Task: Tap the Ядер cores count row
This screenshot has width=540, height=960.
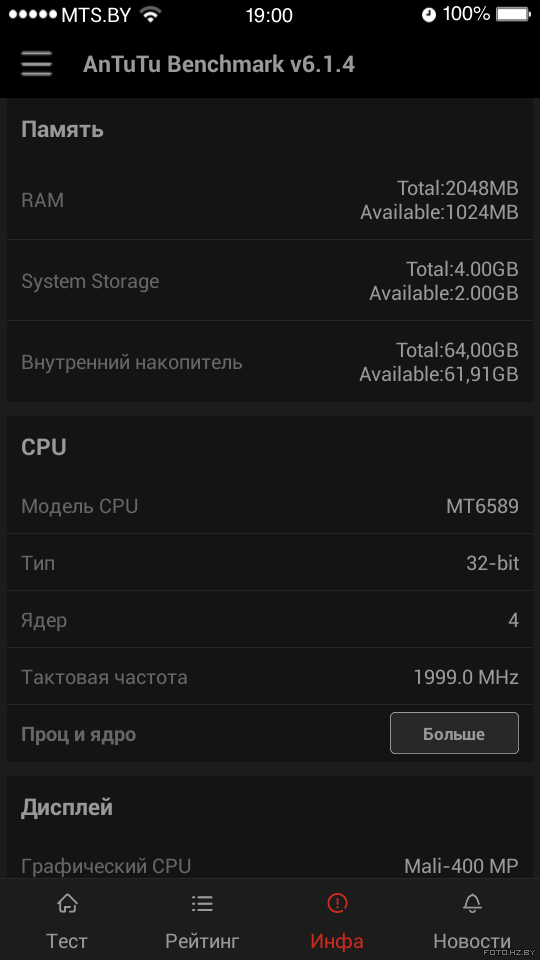Action: point(270,620)
